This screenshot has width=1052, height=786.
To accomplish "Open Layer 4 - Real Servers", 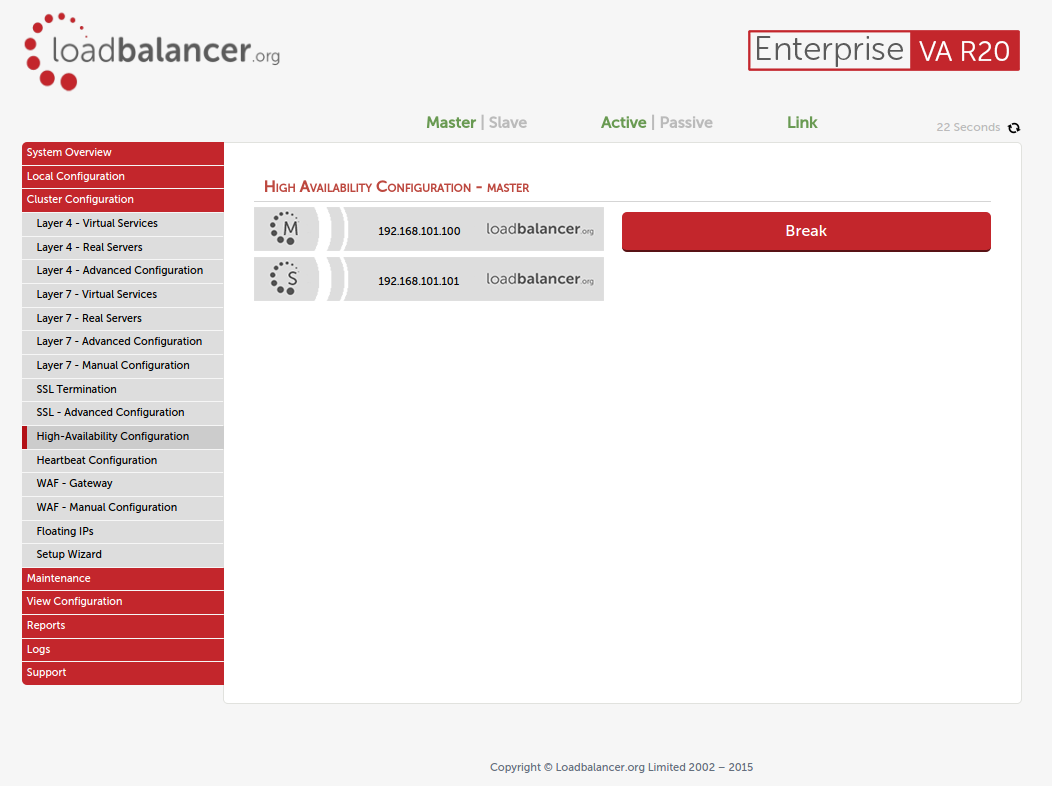I will click(123, 247).
